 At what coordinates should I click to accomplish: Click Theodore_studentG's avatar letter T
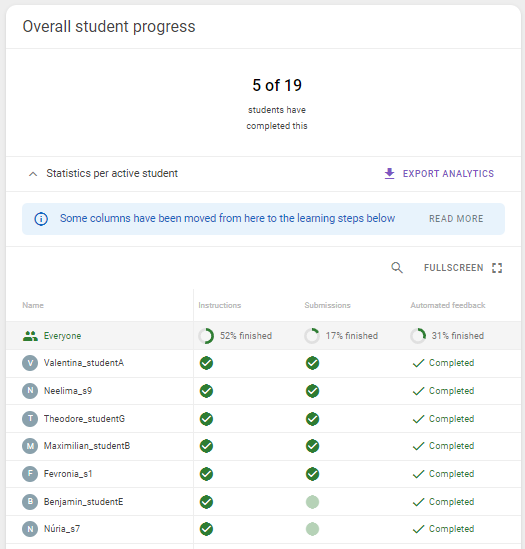30,419
